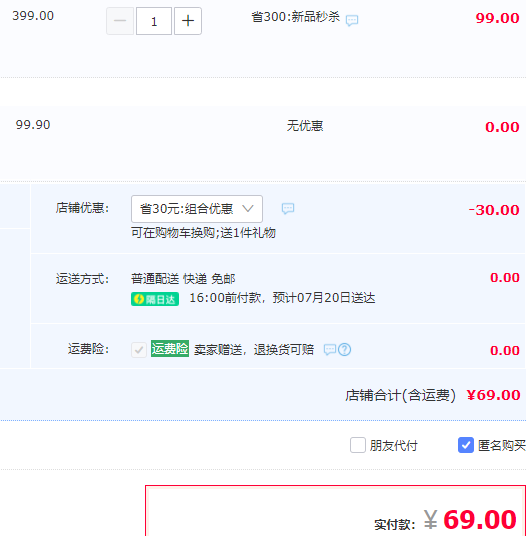Viewport: 528px width, 536px height.
Task: Click the green 隔日达 next-day delivery badge
Action: [155, 299]
